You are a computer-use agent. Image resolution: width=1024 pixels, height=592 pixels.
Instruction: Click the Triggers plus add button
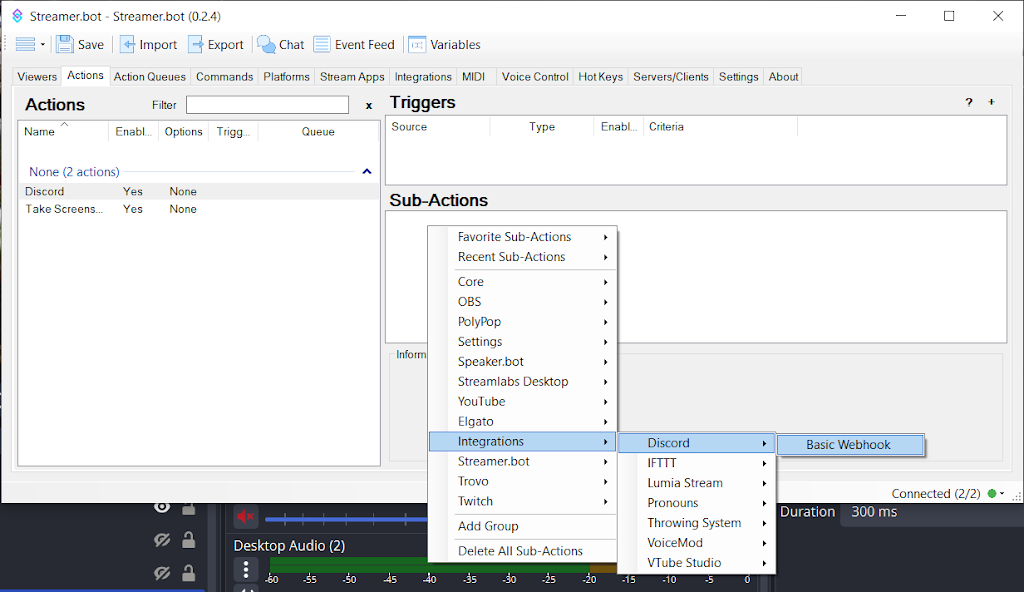coord(991,102)
